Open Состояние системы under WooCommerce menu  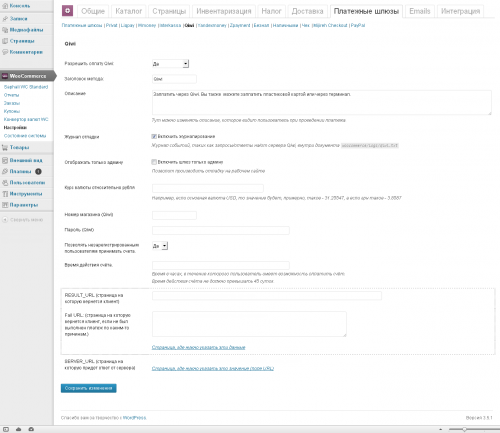(x=25, y=136)
